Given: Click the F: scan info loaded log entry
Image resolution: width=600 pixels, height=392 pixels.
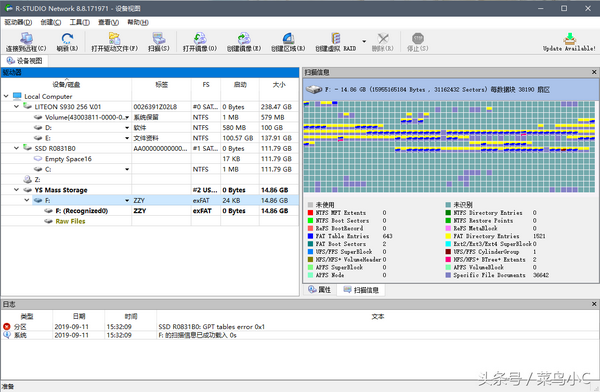Looking at the screenshot, I should click(300, 335).
